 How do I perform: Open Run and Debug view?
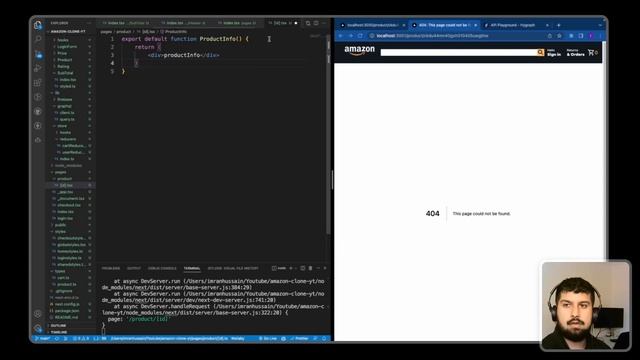pos(38,68)
